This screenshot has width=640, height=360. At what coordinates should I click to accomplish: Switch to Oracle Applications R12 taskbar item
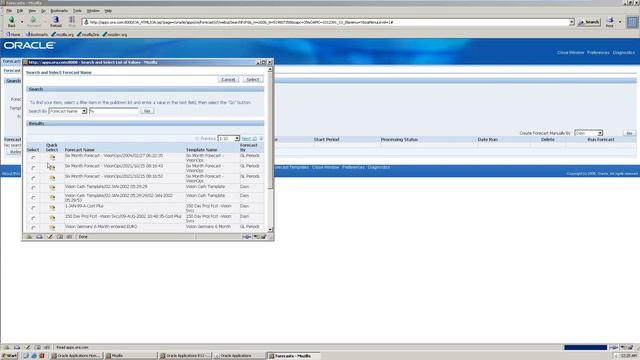point(184,356)
